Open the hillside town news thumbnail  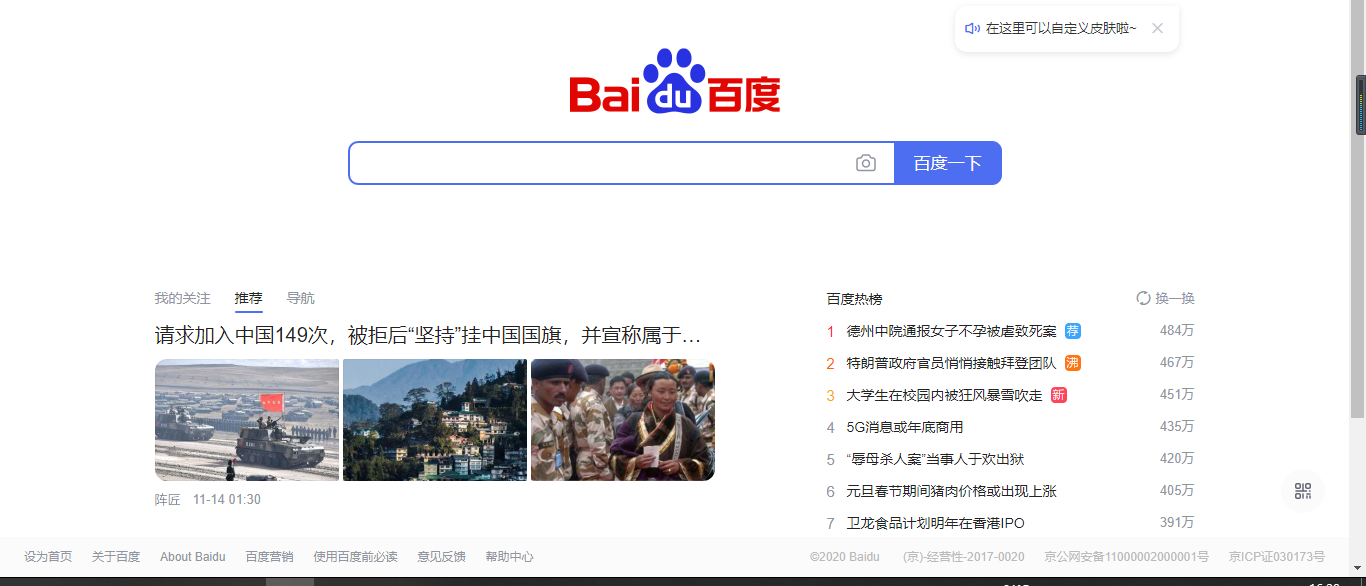tap(435, 420)
